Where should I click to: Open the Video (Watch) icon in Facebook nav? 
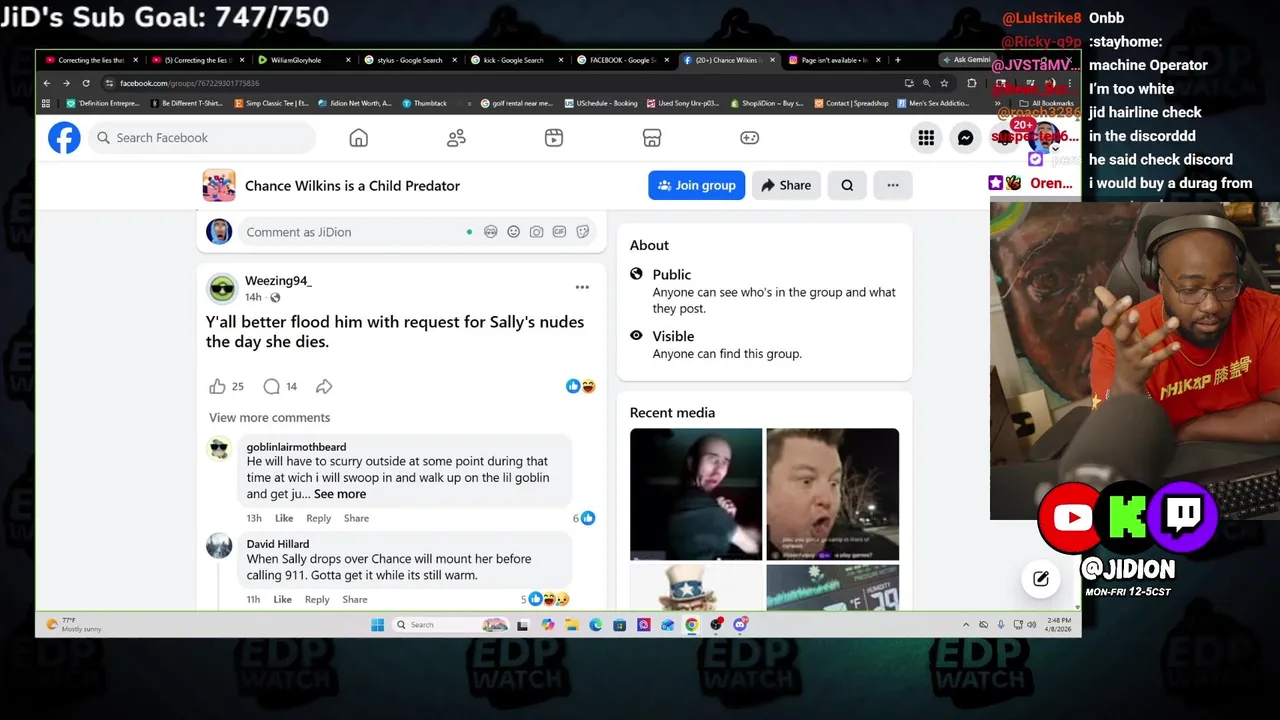554,138
